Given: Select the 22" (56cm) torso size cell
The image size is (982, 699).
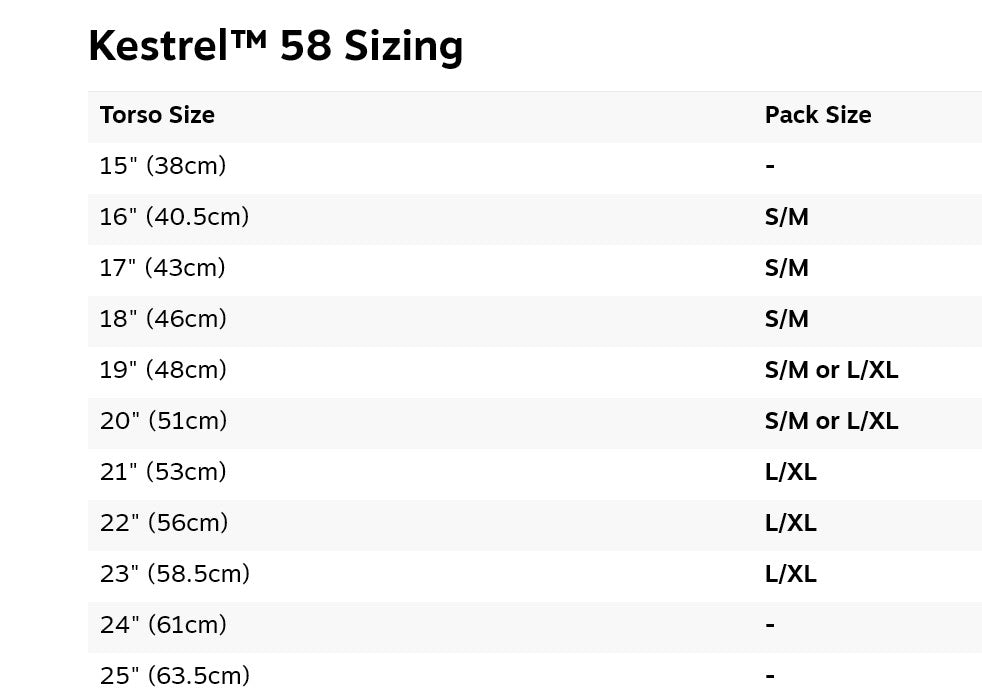Looking at the screenshot, I should [x=164, y=523].
